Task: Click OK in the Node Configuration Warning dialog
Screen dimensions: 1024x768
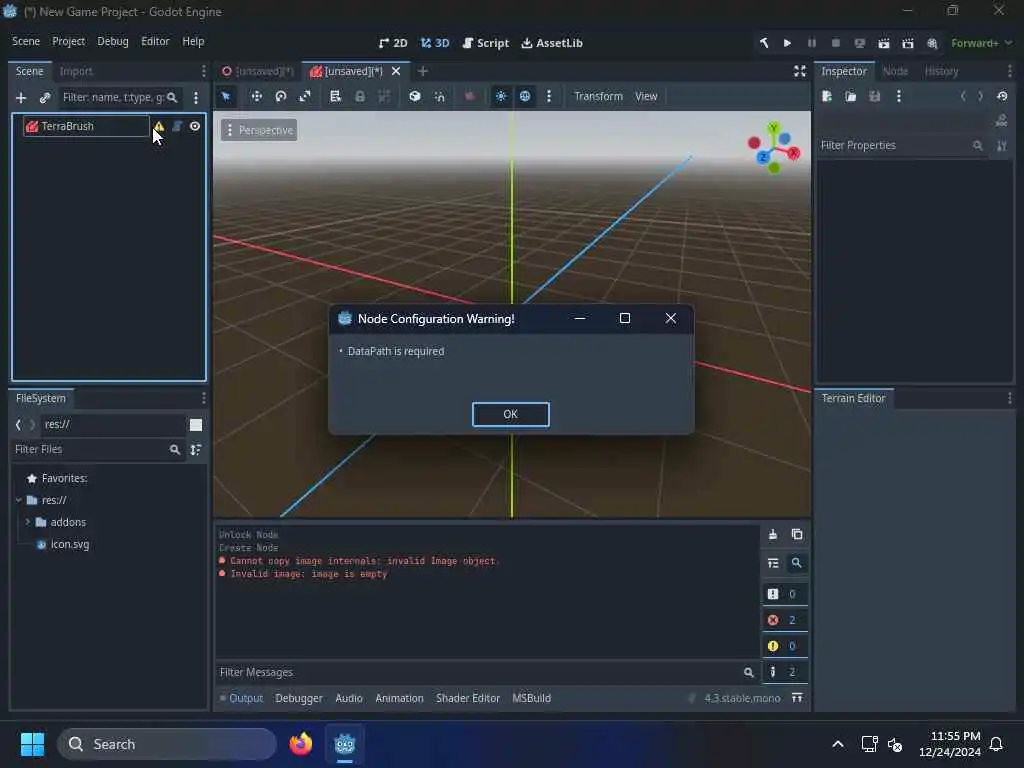Action: [510, 414]
